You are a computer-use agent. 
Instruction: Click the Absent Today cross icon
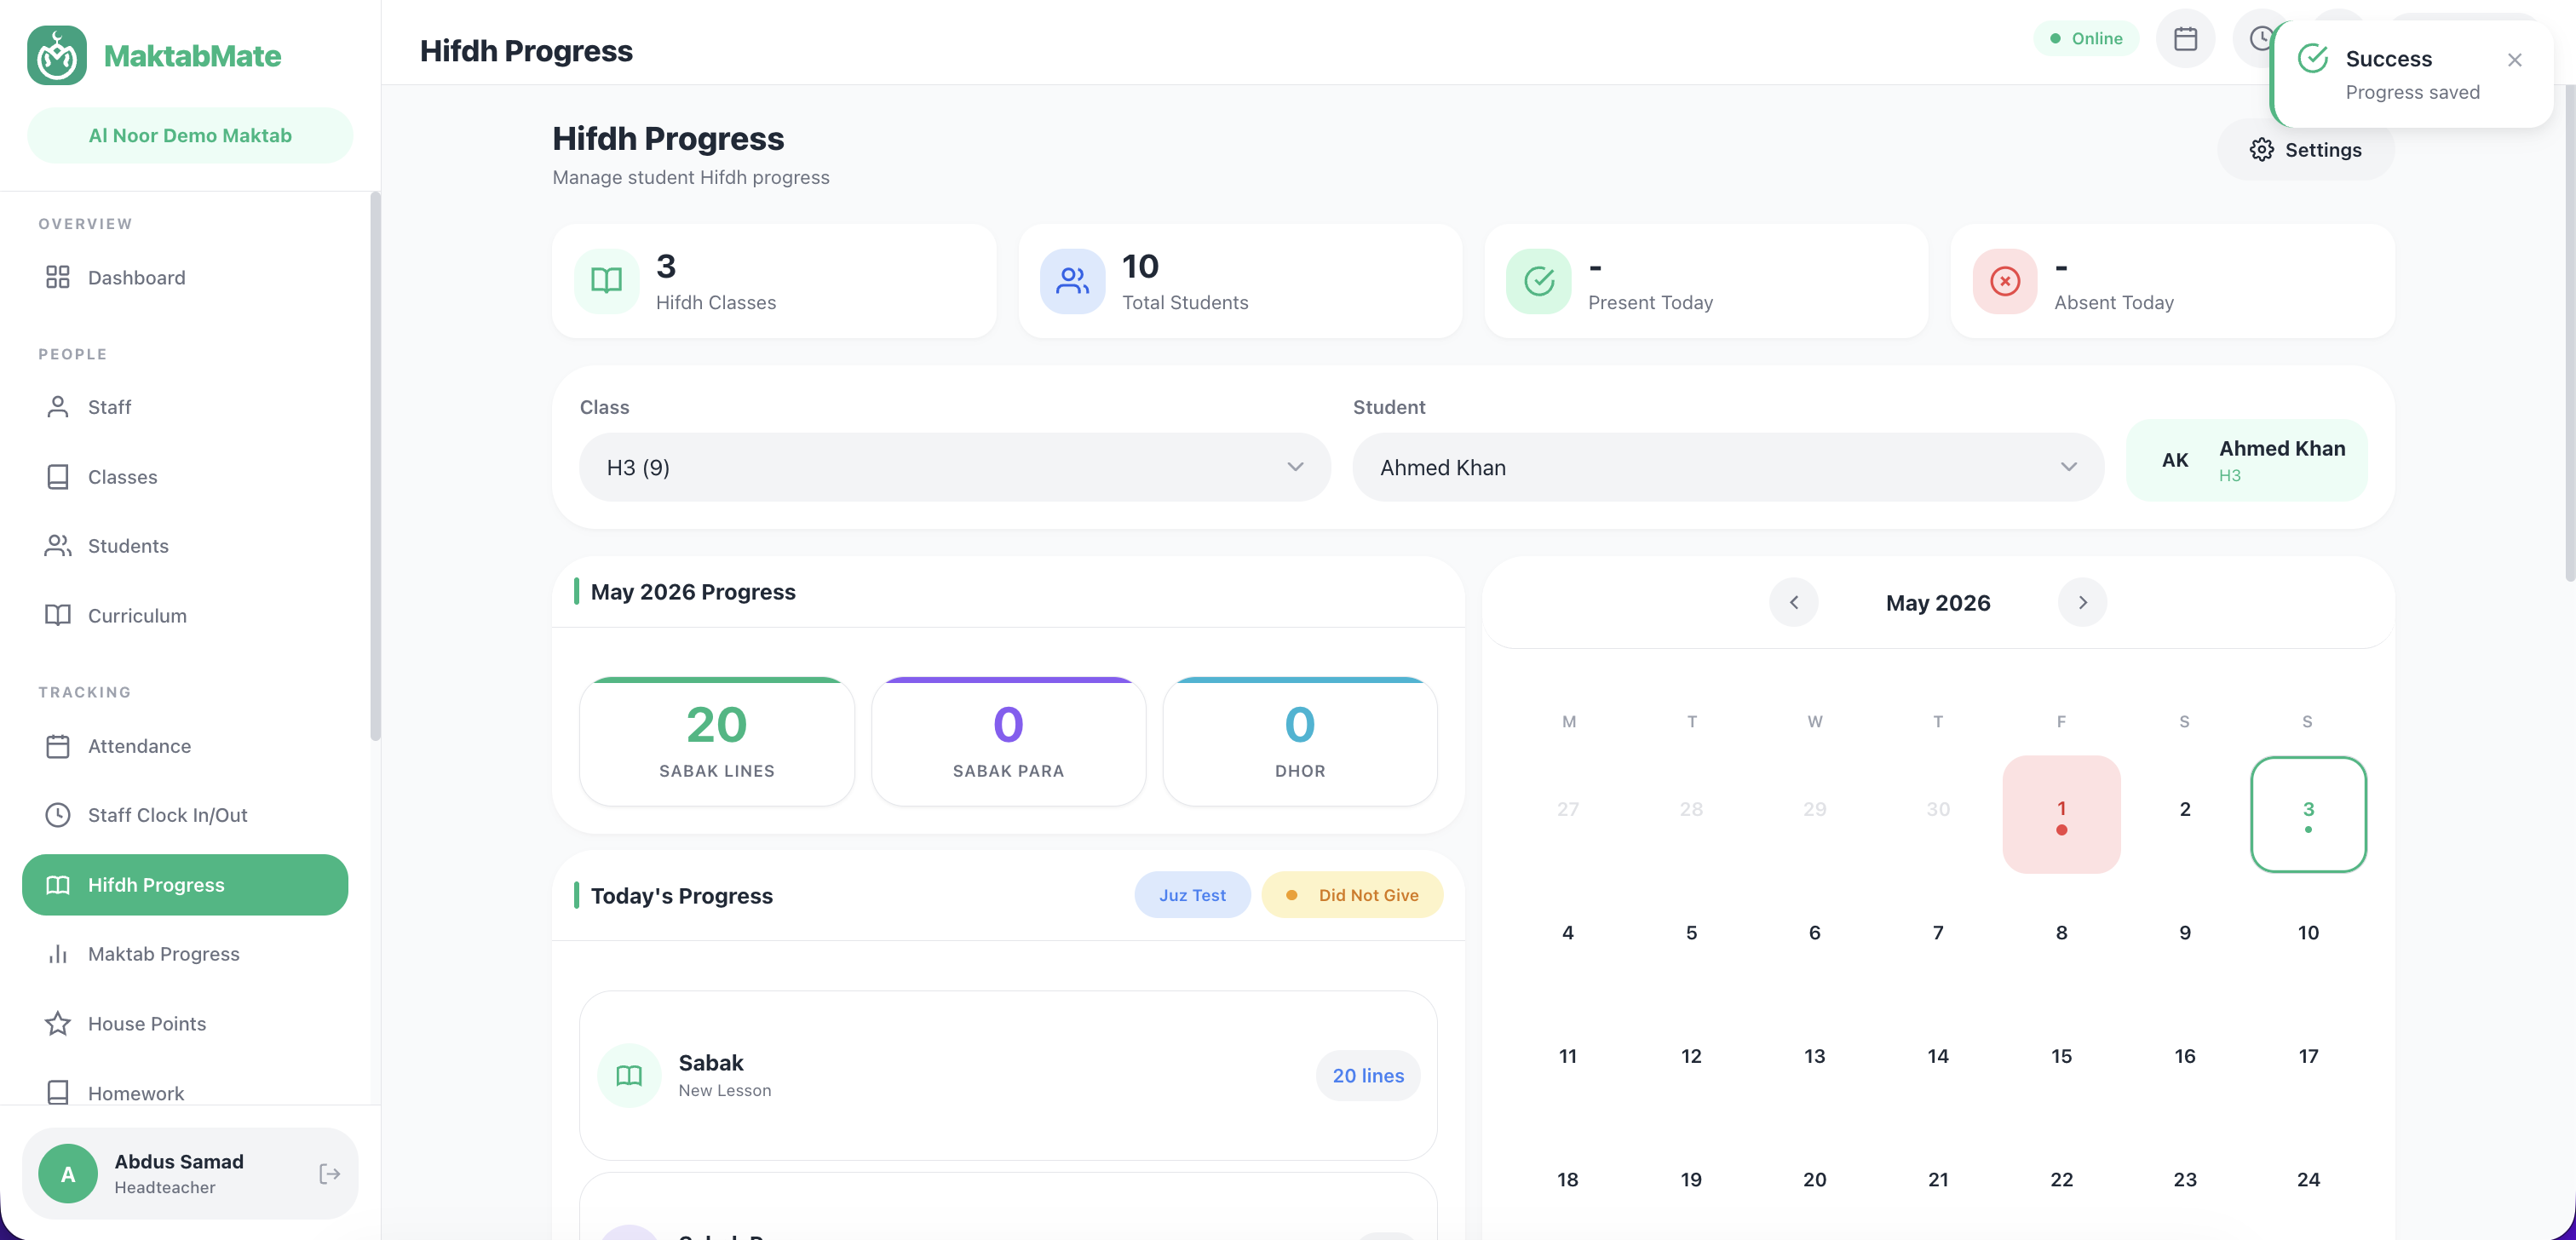[x=2004, y=281]
